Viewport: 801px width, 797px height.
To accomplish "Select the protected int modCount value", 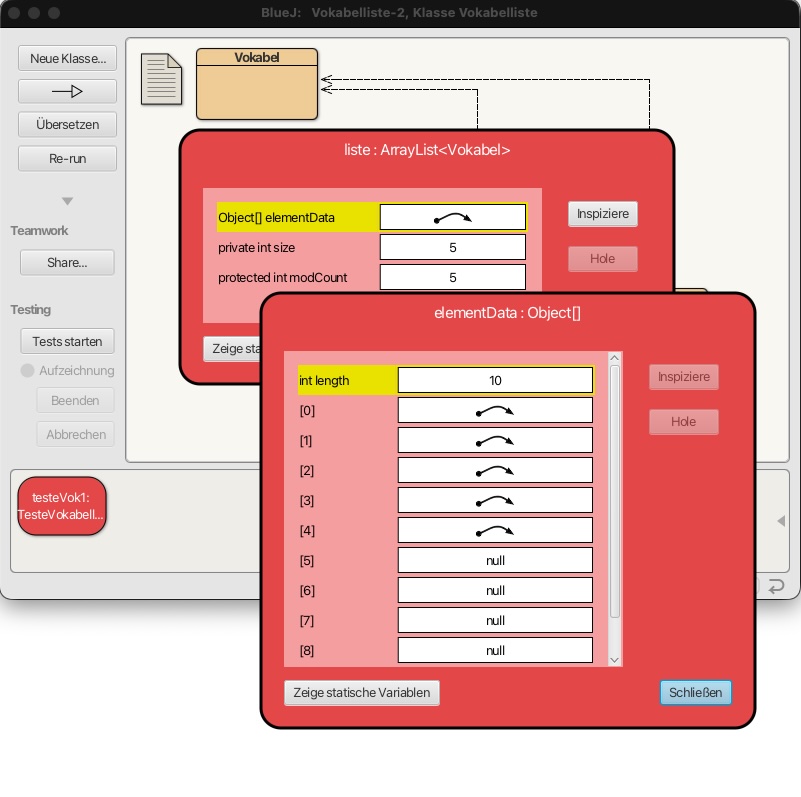I will [x=453, y=277].
